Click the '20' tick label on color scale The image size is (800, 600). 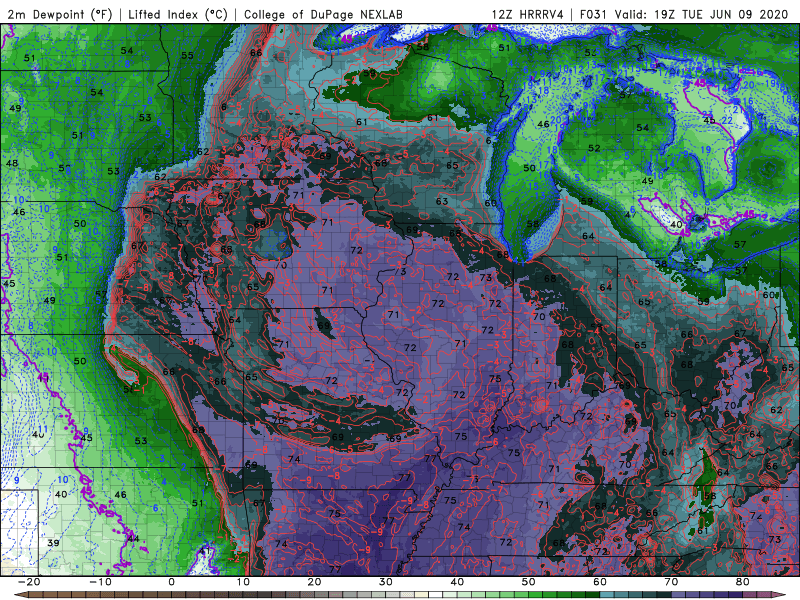pyautogui.click(x=314, y=582)
